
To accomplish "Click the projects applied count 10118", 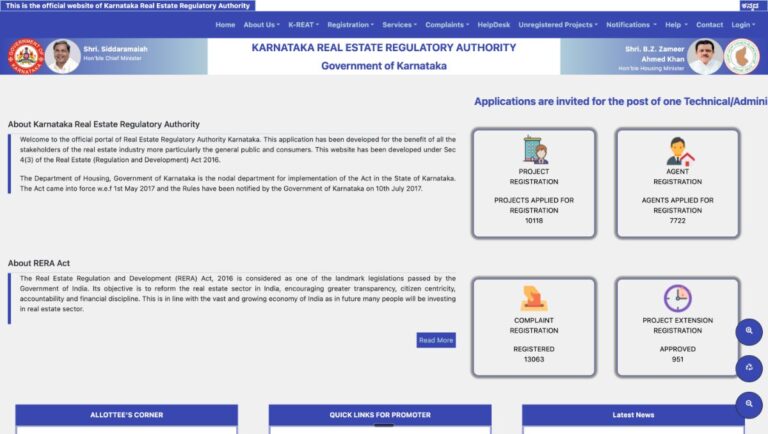I will [x=534, y=220].
